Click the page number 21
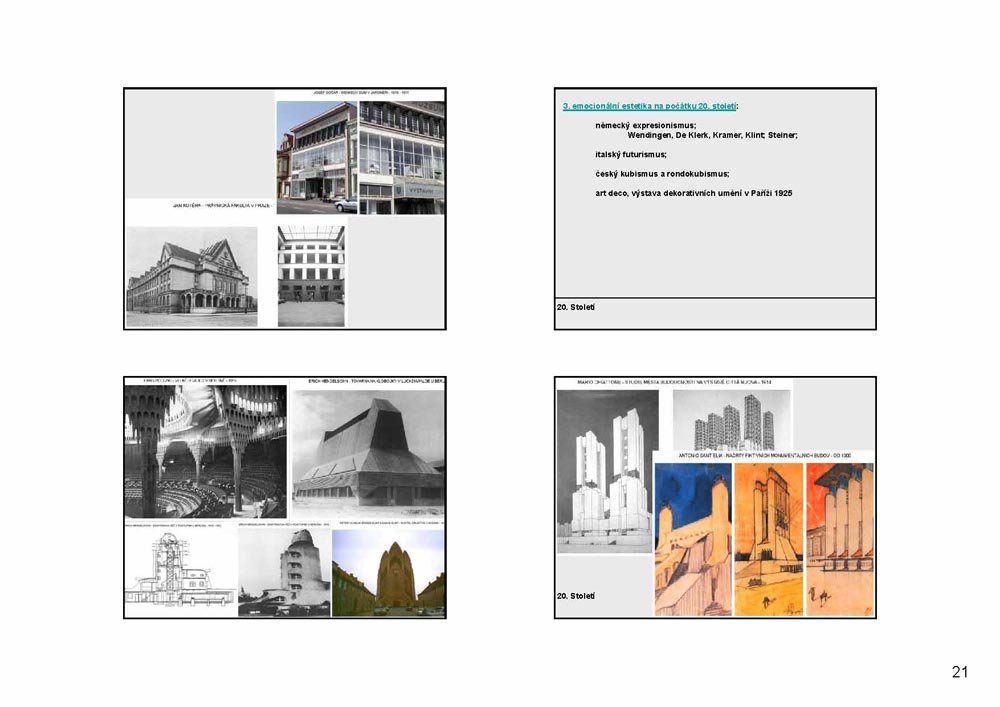 point(960,672)
